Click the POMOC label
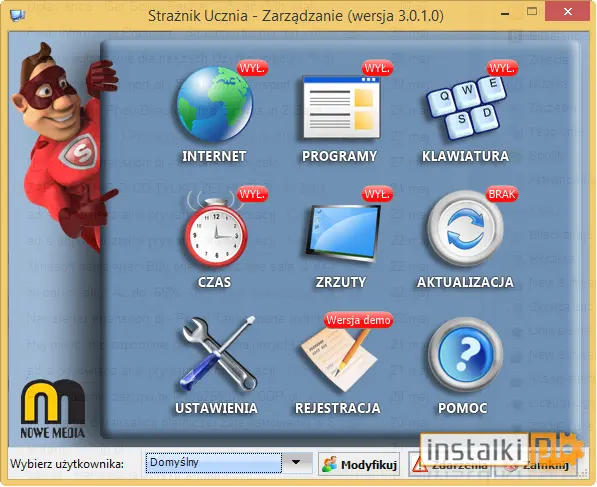 [x=463, y=408]
